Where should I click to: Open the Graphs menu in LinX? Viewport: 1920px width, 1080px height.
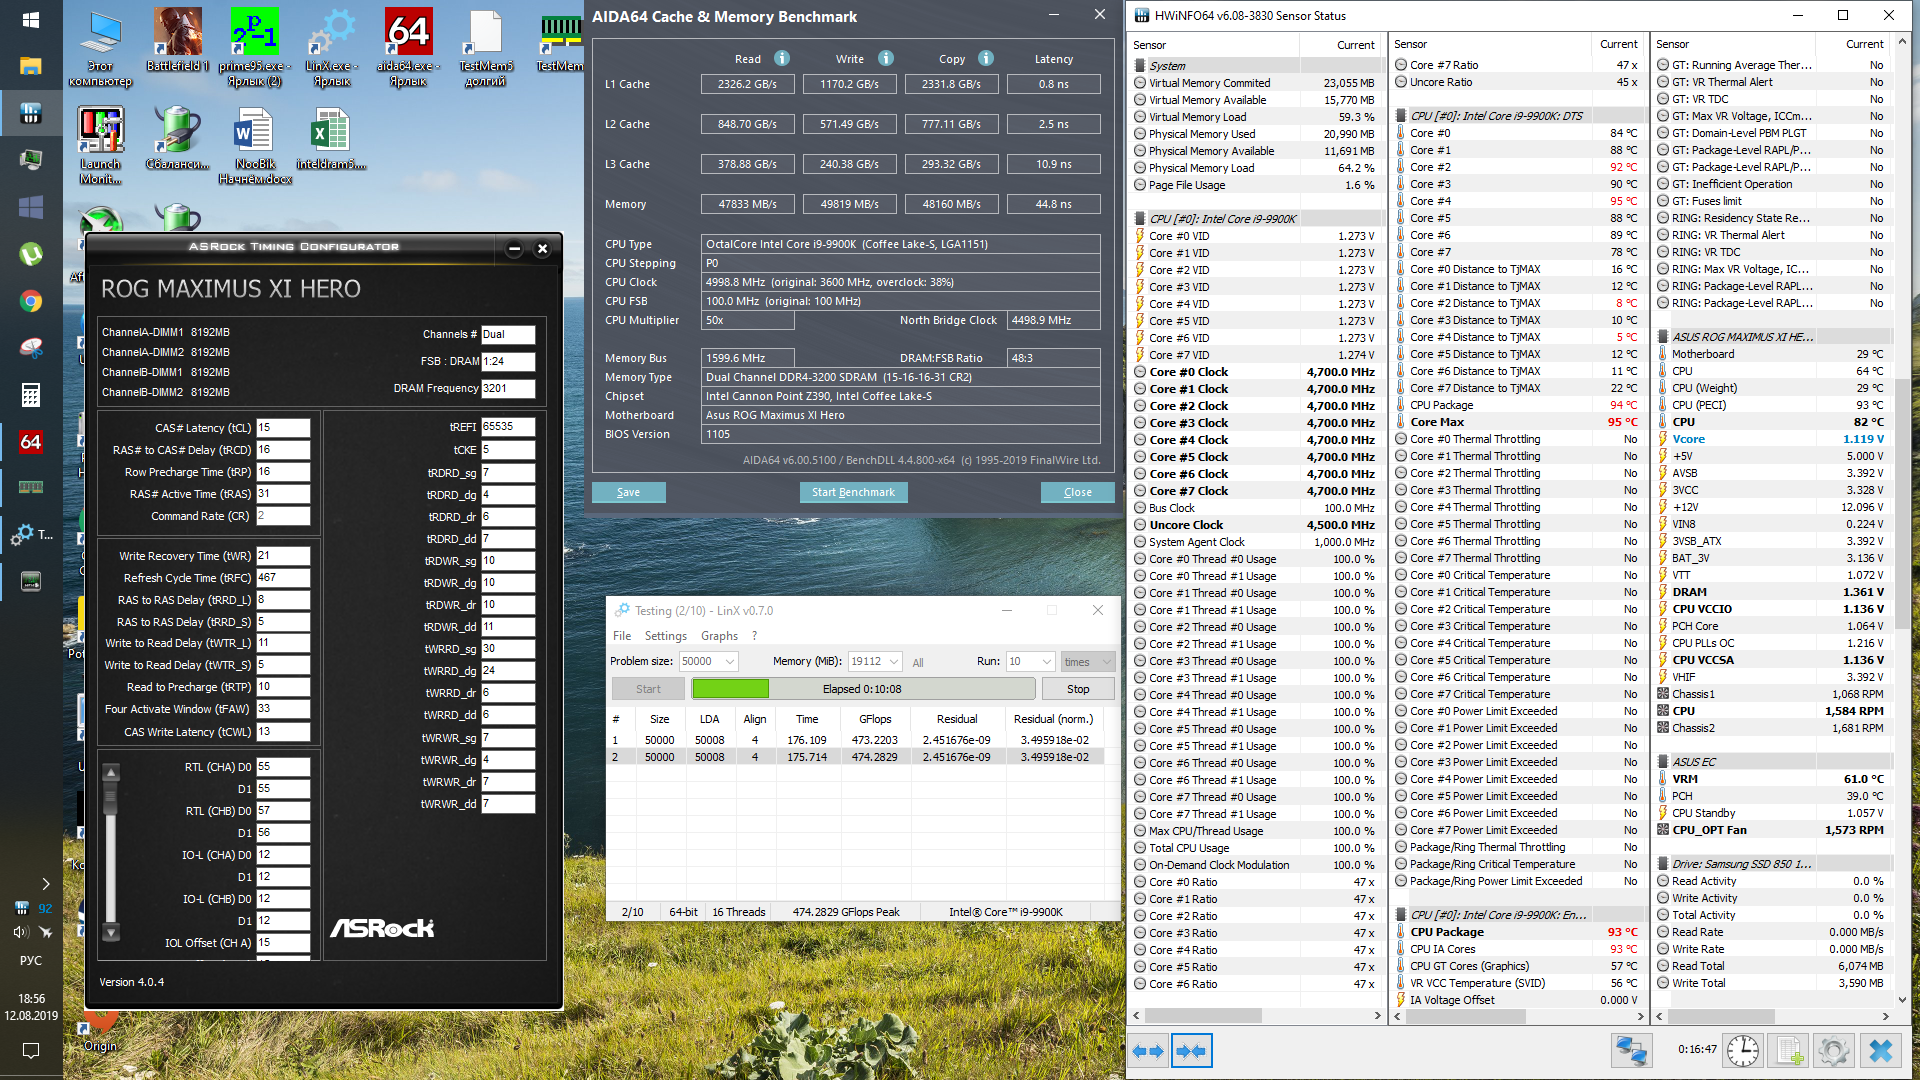[x=719, y=636]
